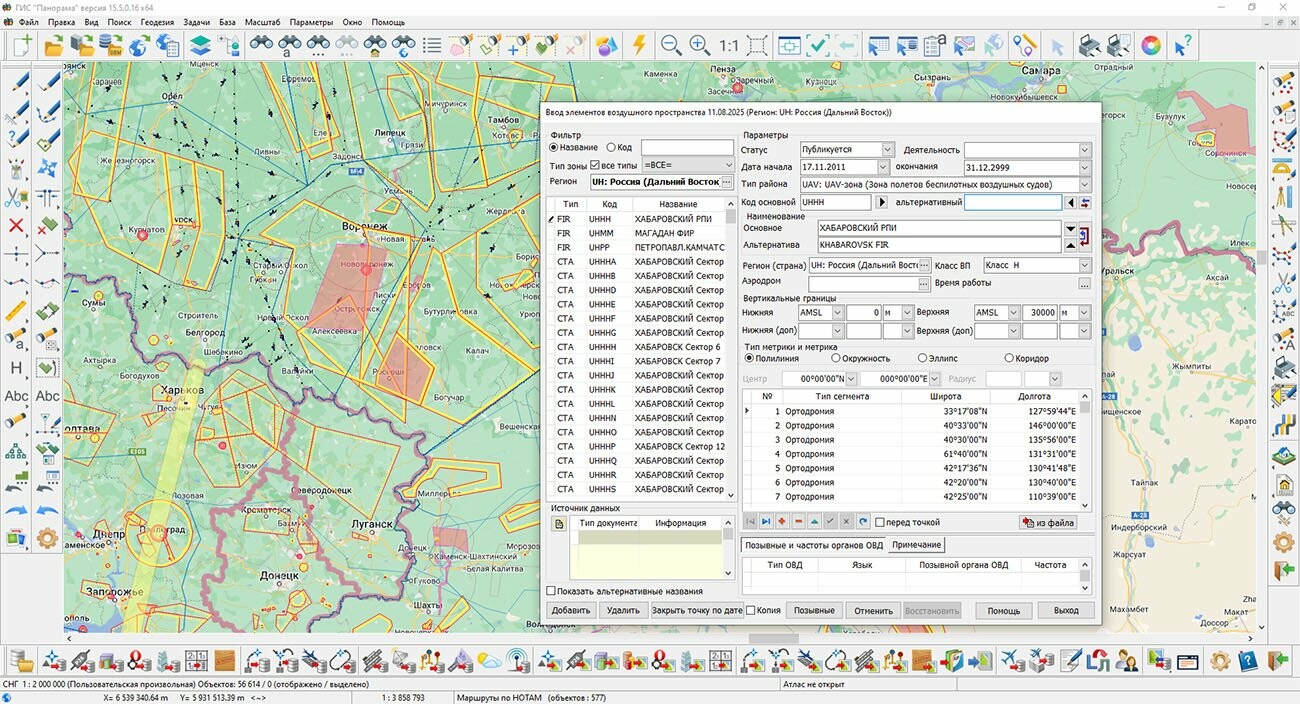Click the zoom out magnifier icon
Image resolution: width=1300 pixels, height=704 pixels.
click(671, 45)
